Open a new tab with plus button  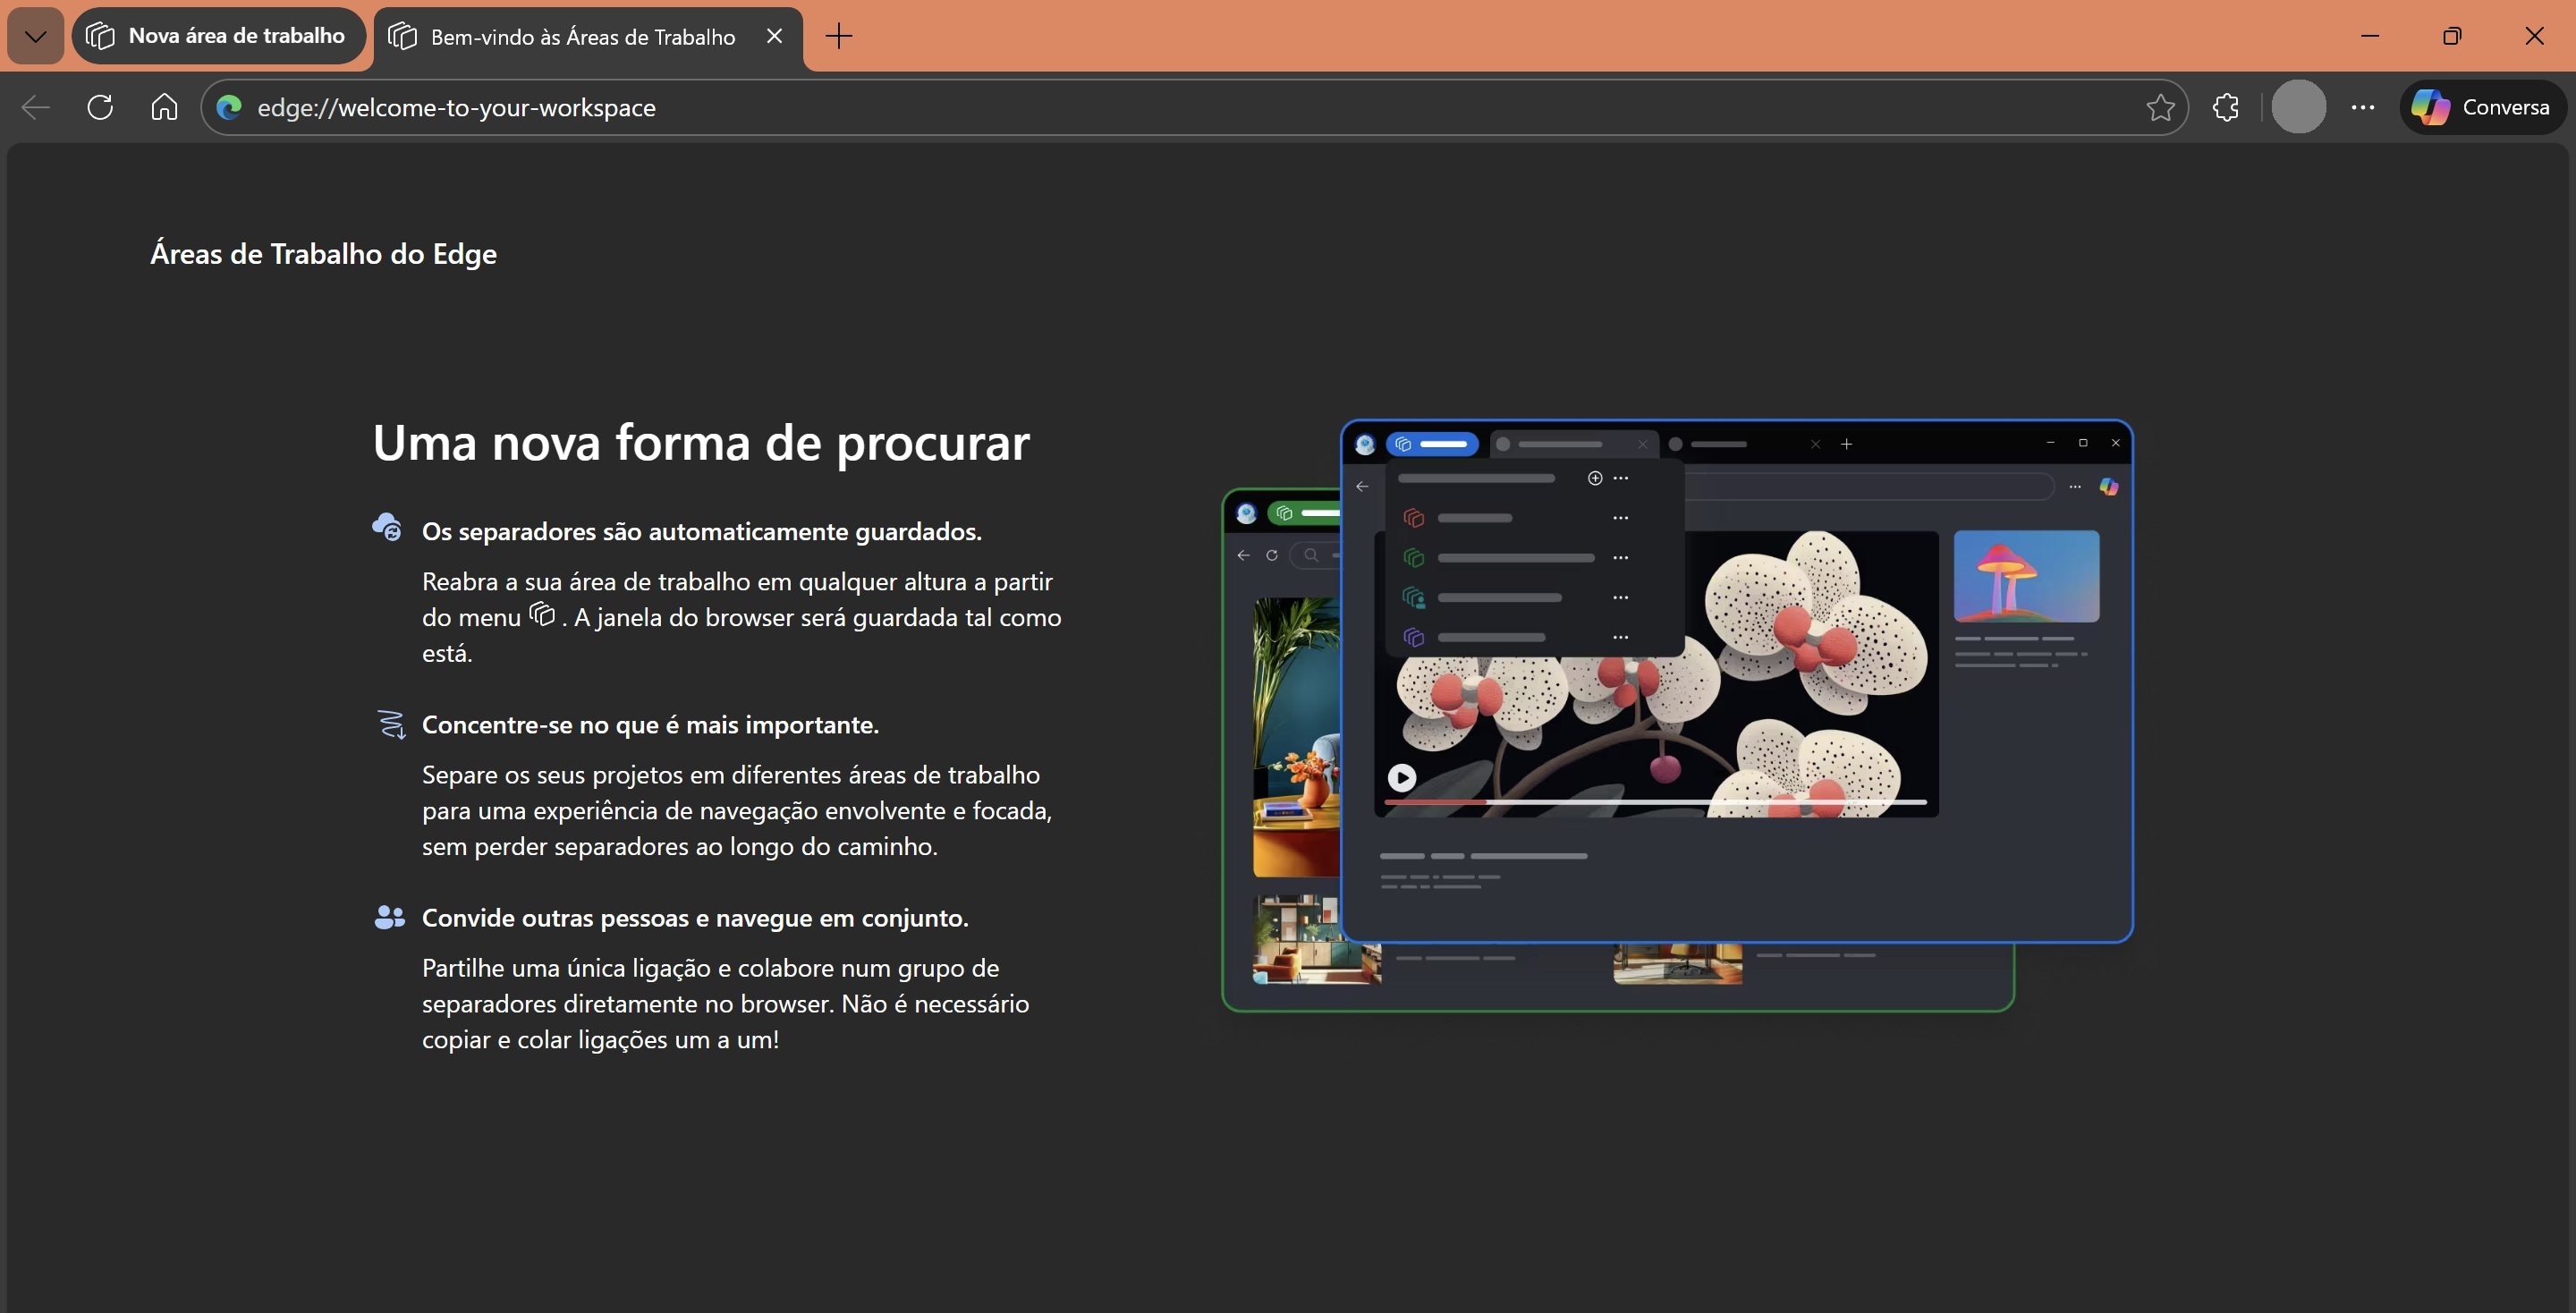pyautogui.click(x=839, y=36)
